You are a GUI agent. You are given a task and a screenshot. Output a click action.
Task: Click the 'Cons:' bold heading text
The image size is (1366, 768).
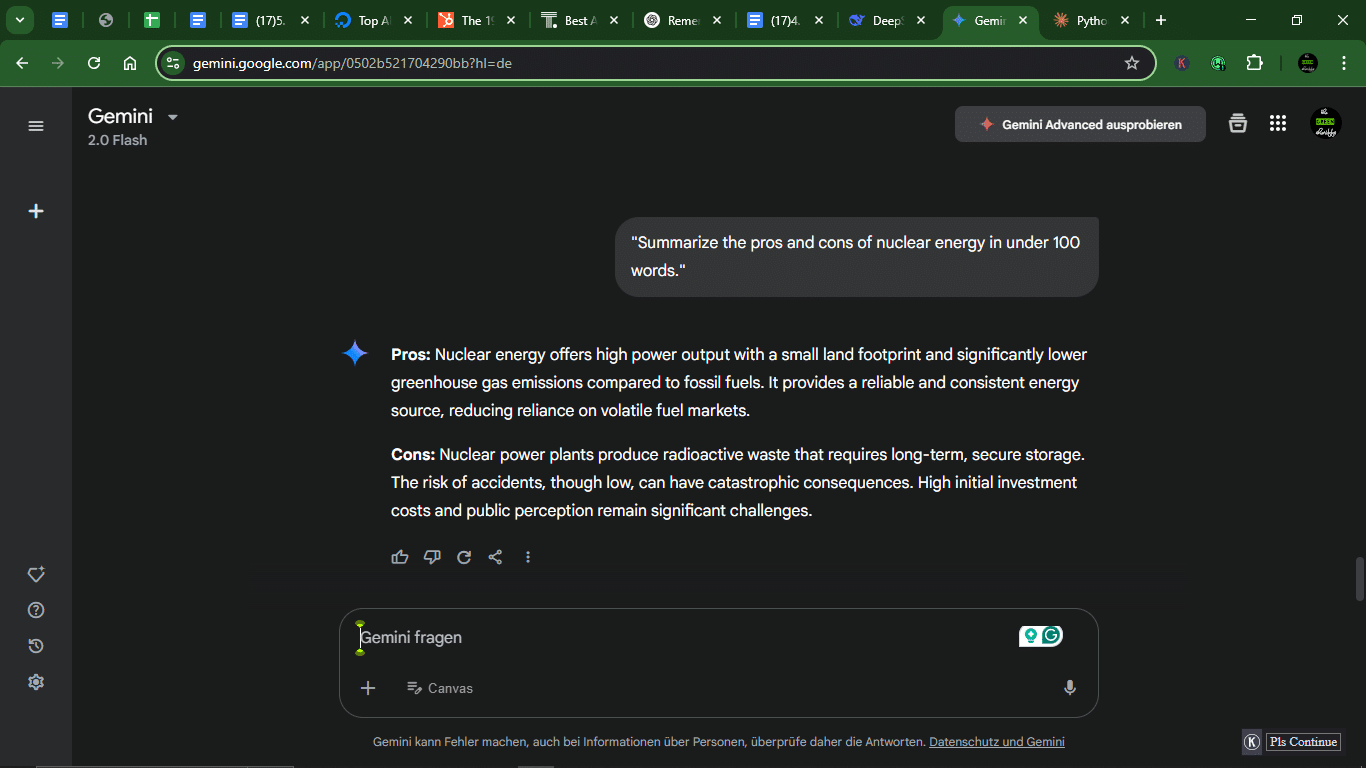[x=413, y=454]
